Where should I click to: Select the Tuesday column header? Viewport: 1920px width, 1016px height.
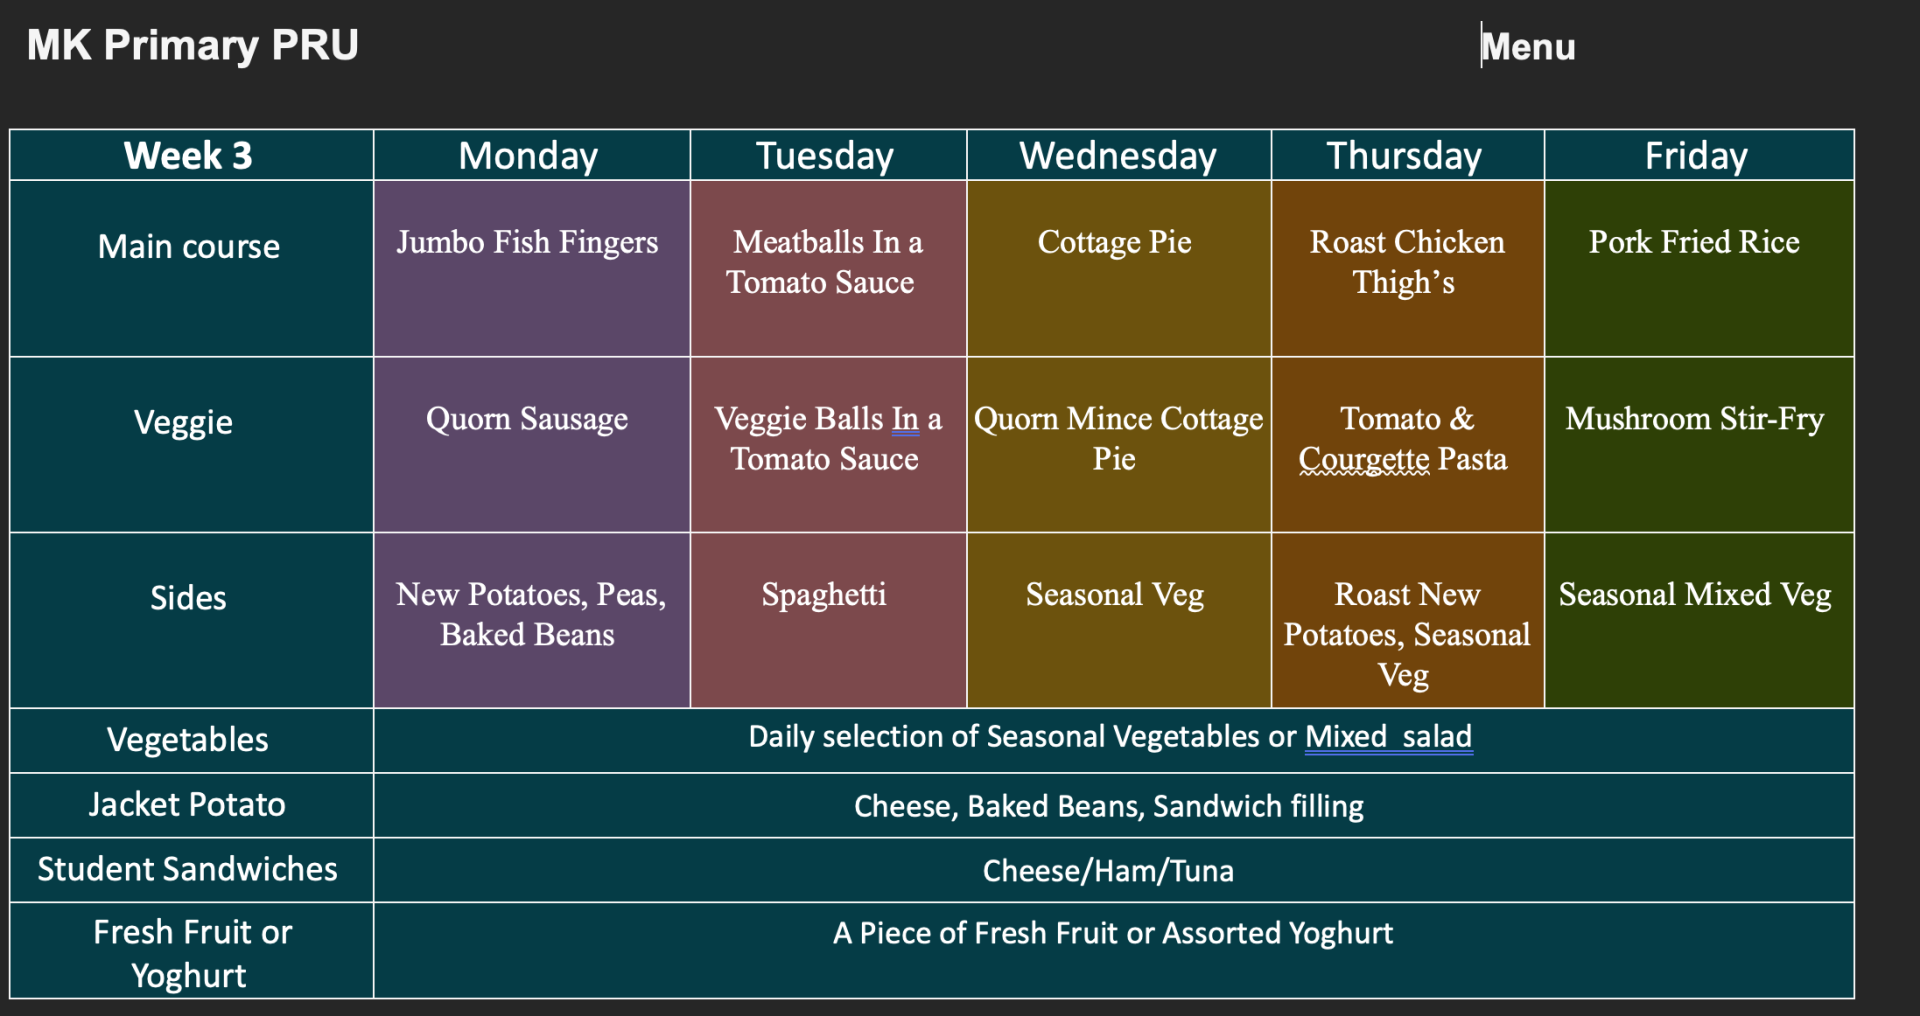[x=828, y=155]
